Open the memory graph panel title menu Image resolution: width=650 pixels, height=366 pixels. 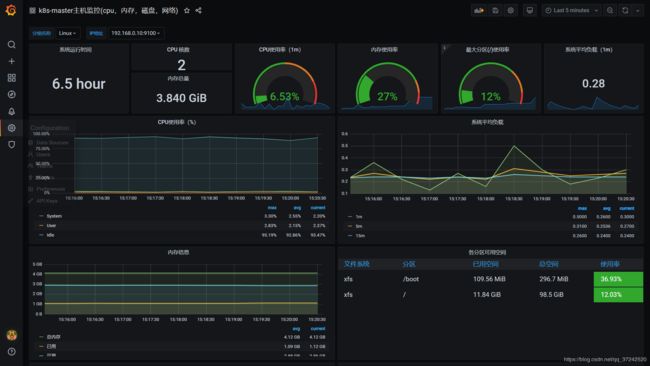click(x=178, y=252)
